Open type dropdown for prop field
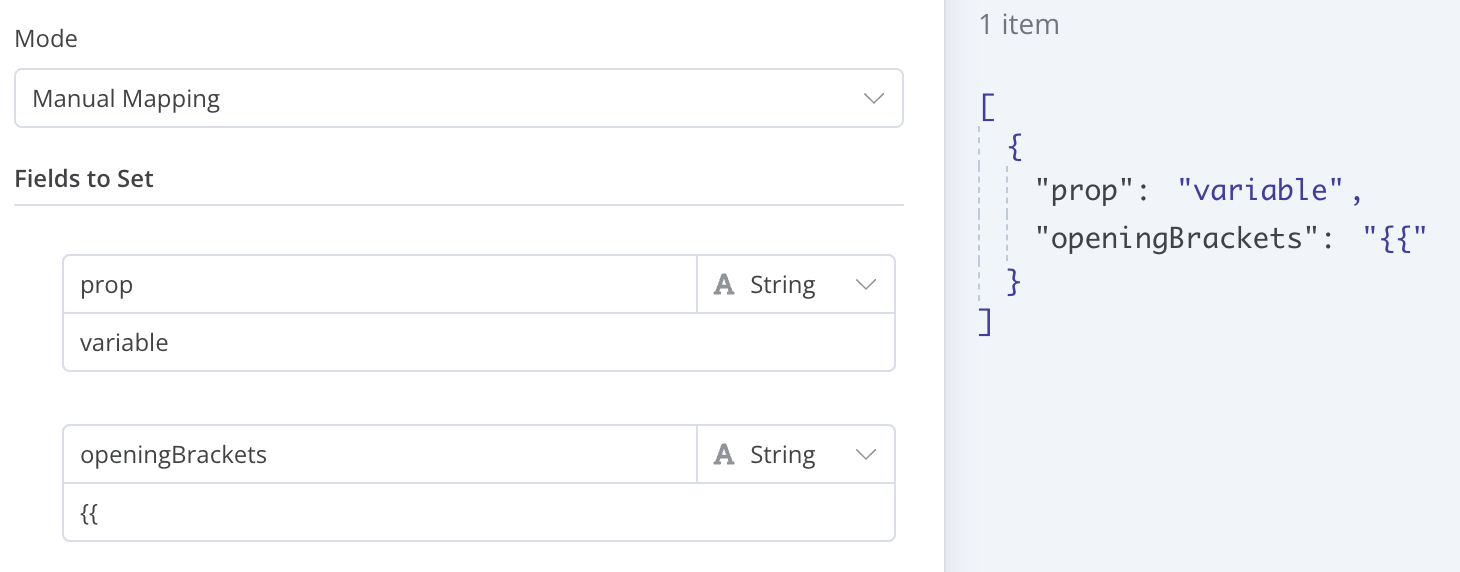The height and width of the screenshot is (572, 1460). click(x=795, y=285)
